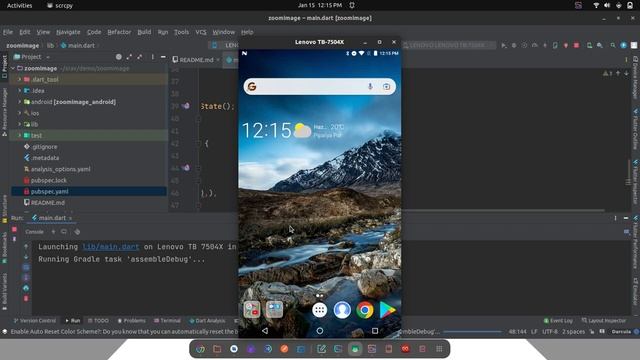Screen dimensions: 640x360
Task: Open the File menu
Action: (x=8, y=32)
